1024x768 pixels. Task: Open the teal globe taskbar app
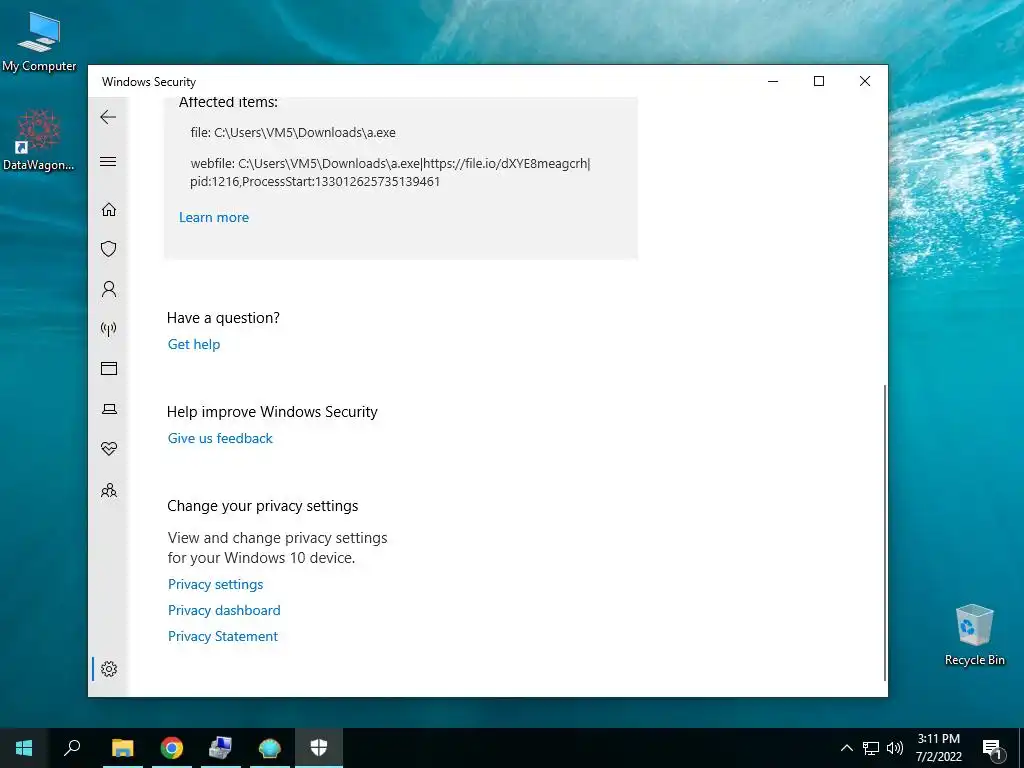coord(269,748)
